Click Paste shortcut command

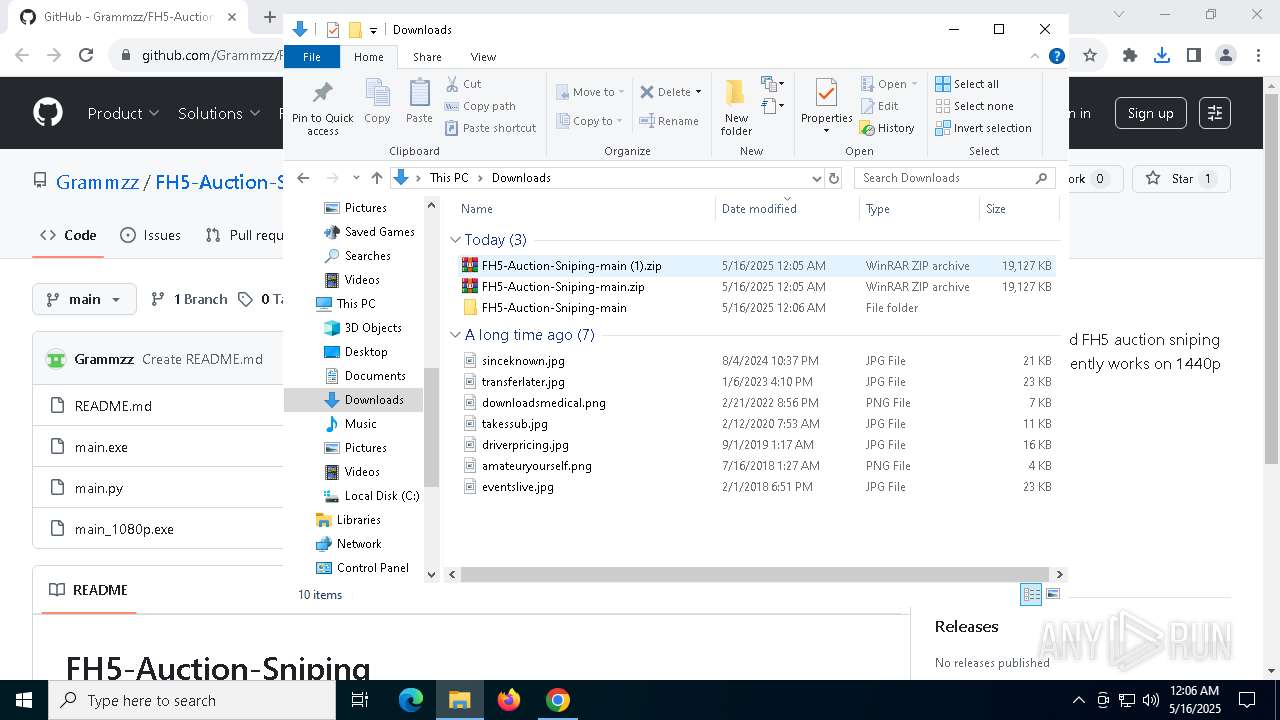pyautogui.click(x=490, y=128)
